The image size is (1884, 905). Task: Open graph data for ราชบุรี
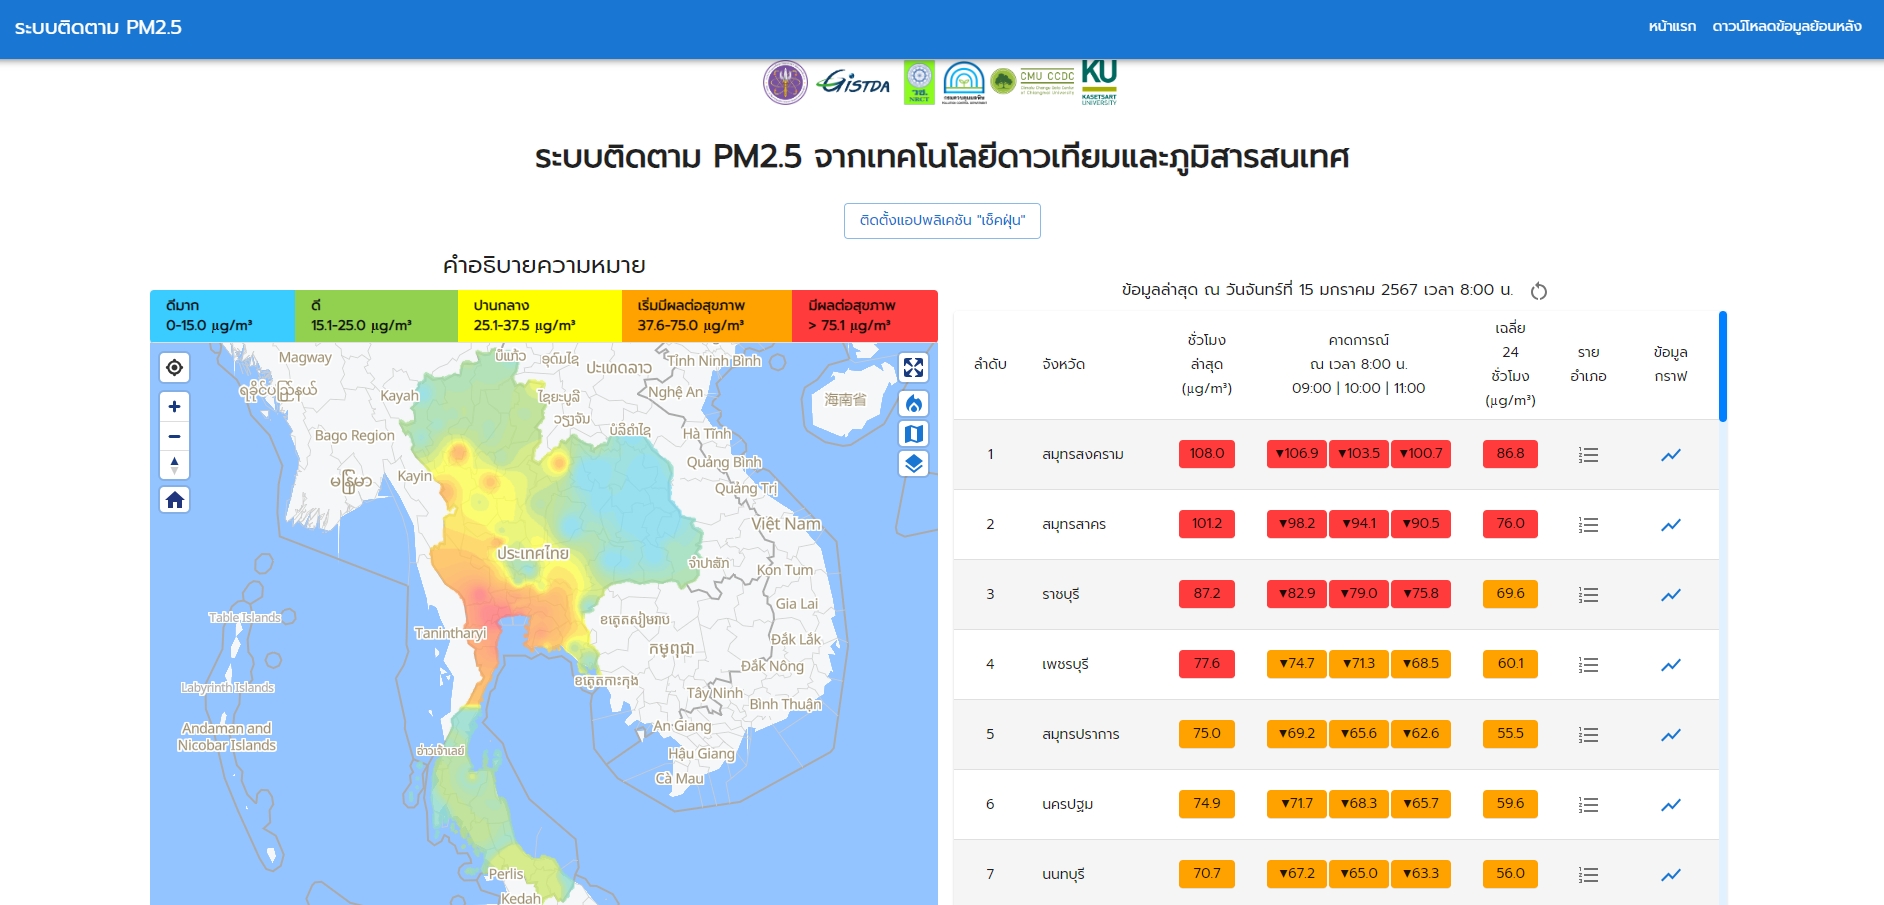[1670, 595]
